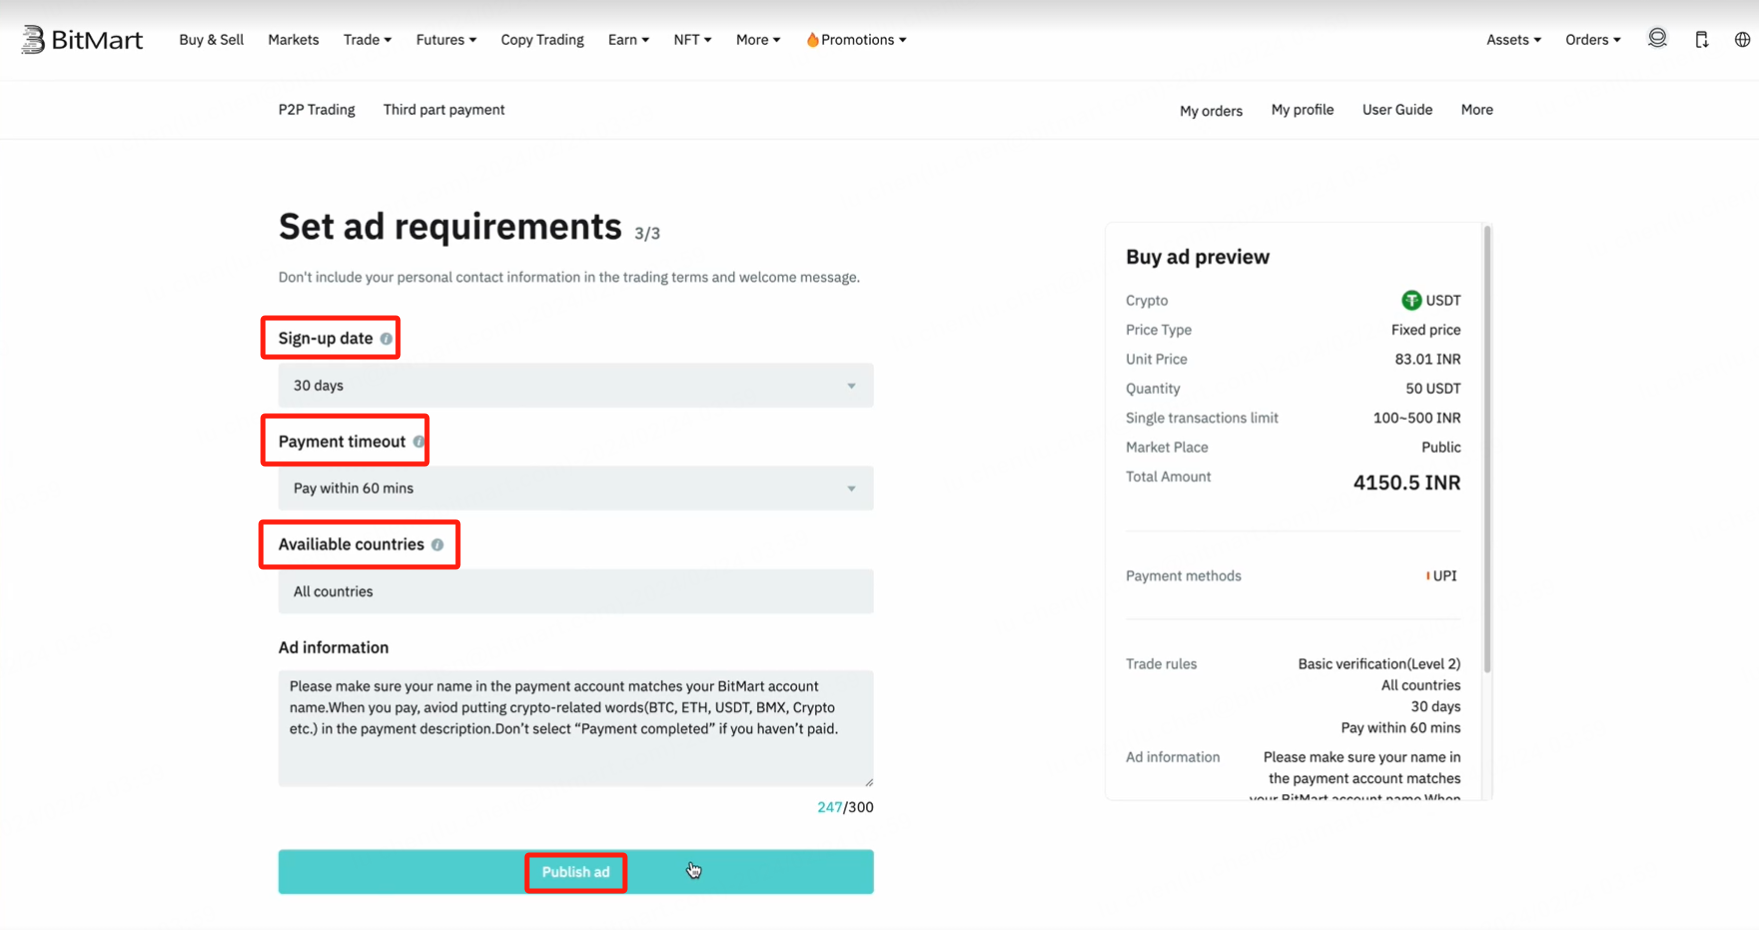Open the Promotions menu
Viewport: 1759px width, 930px height.
click(856, 40)
